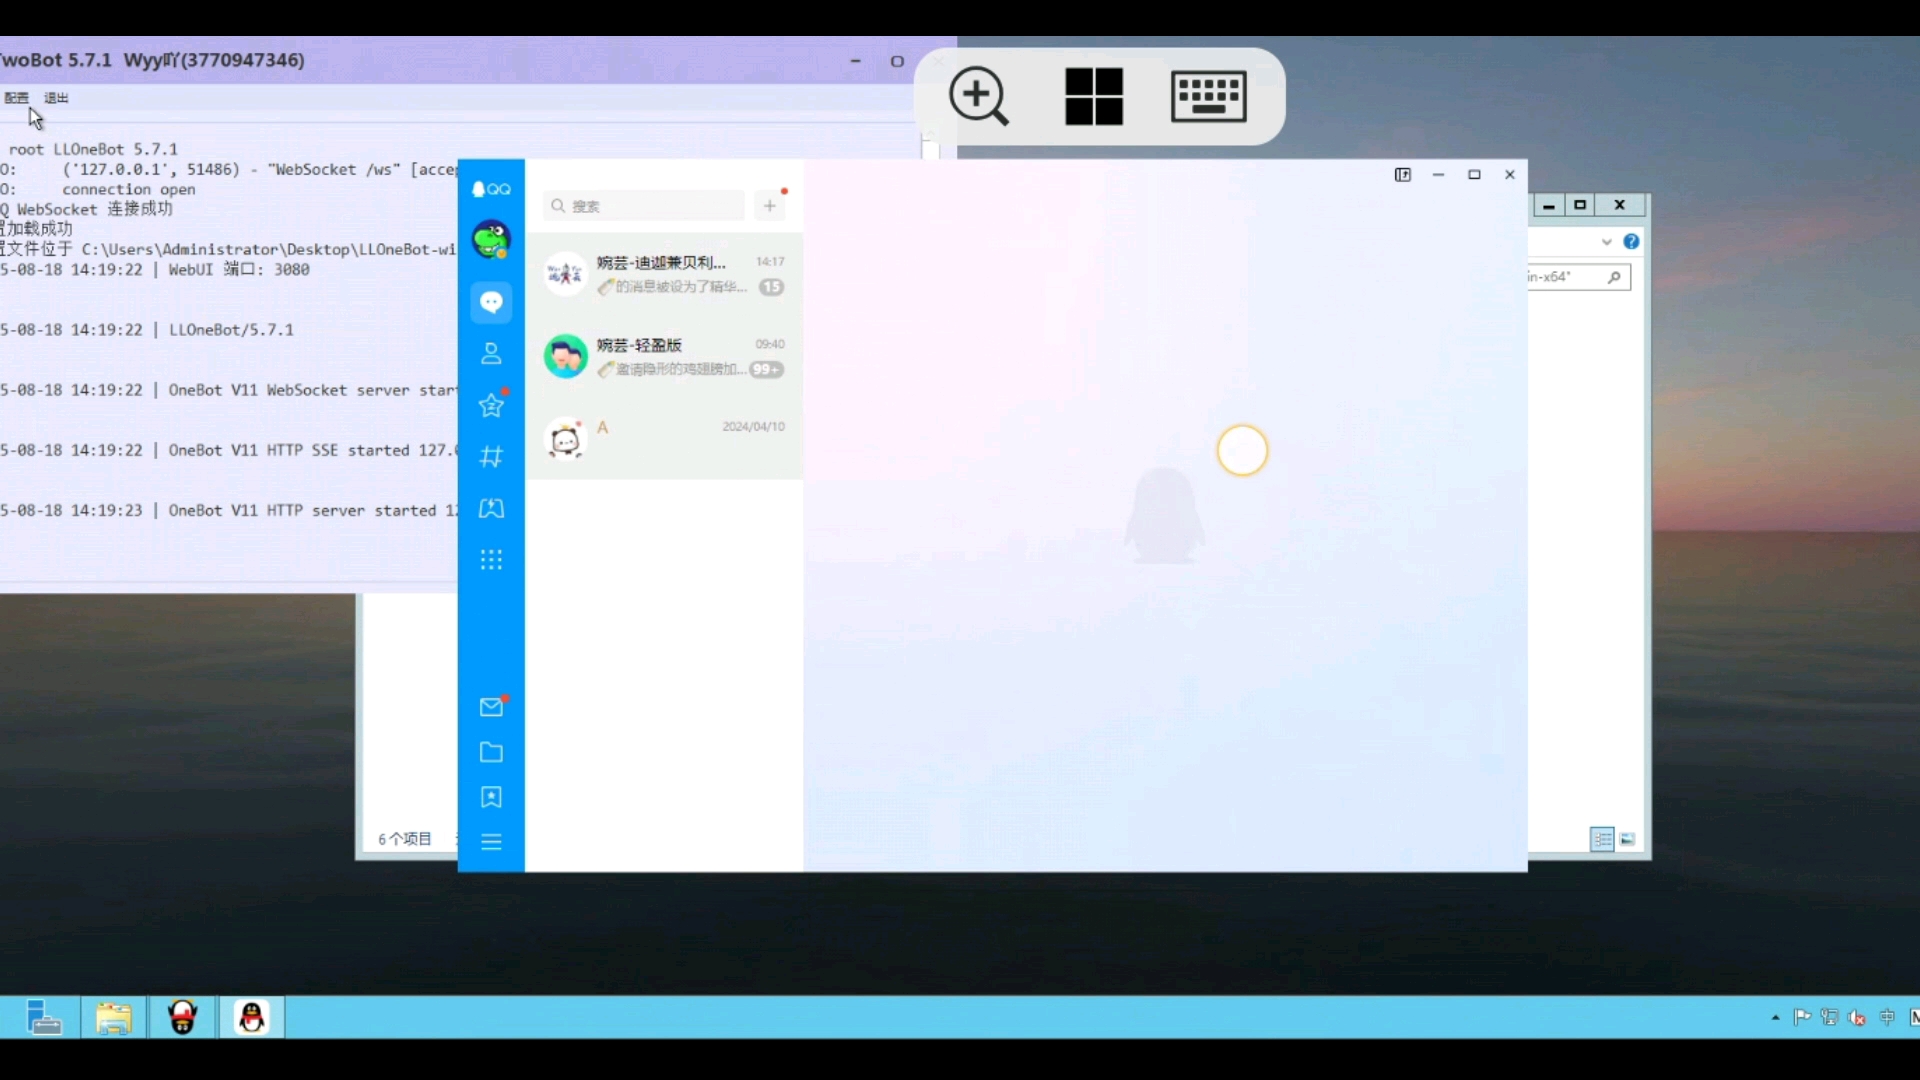The width and height of the screenshot is (1920, 1080).
Task: Click the green frog profile avatar in QQ
Action: point(491,240)
